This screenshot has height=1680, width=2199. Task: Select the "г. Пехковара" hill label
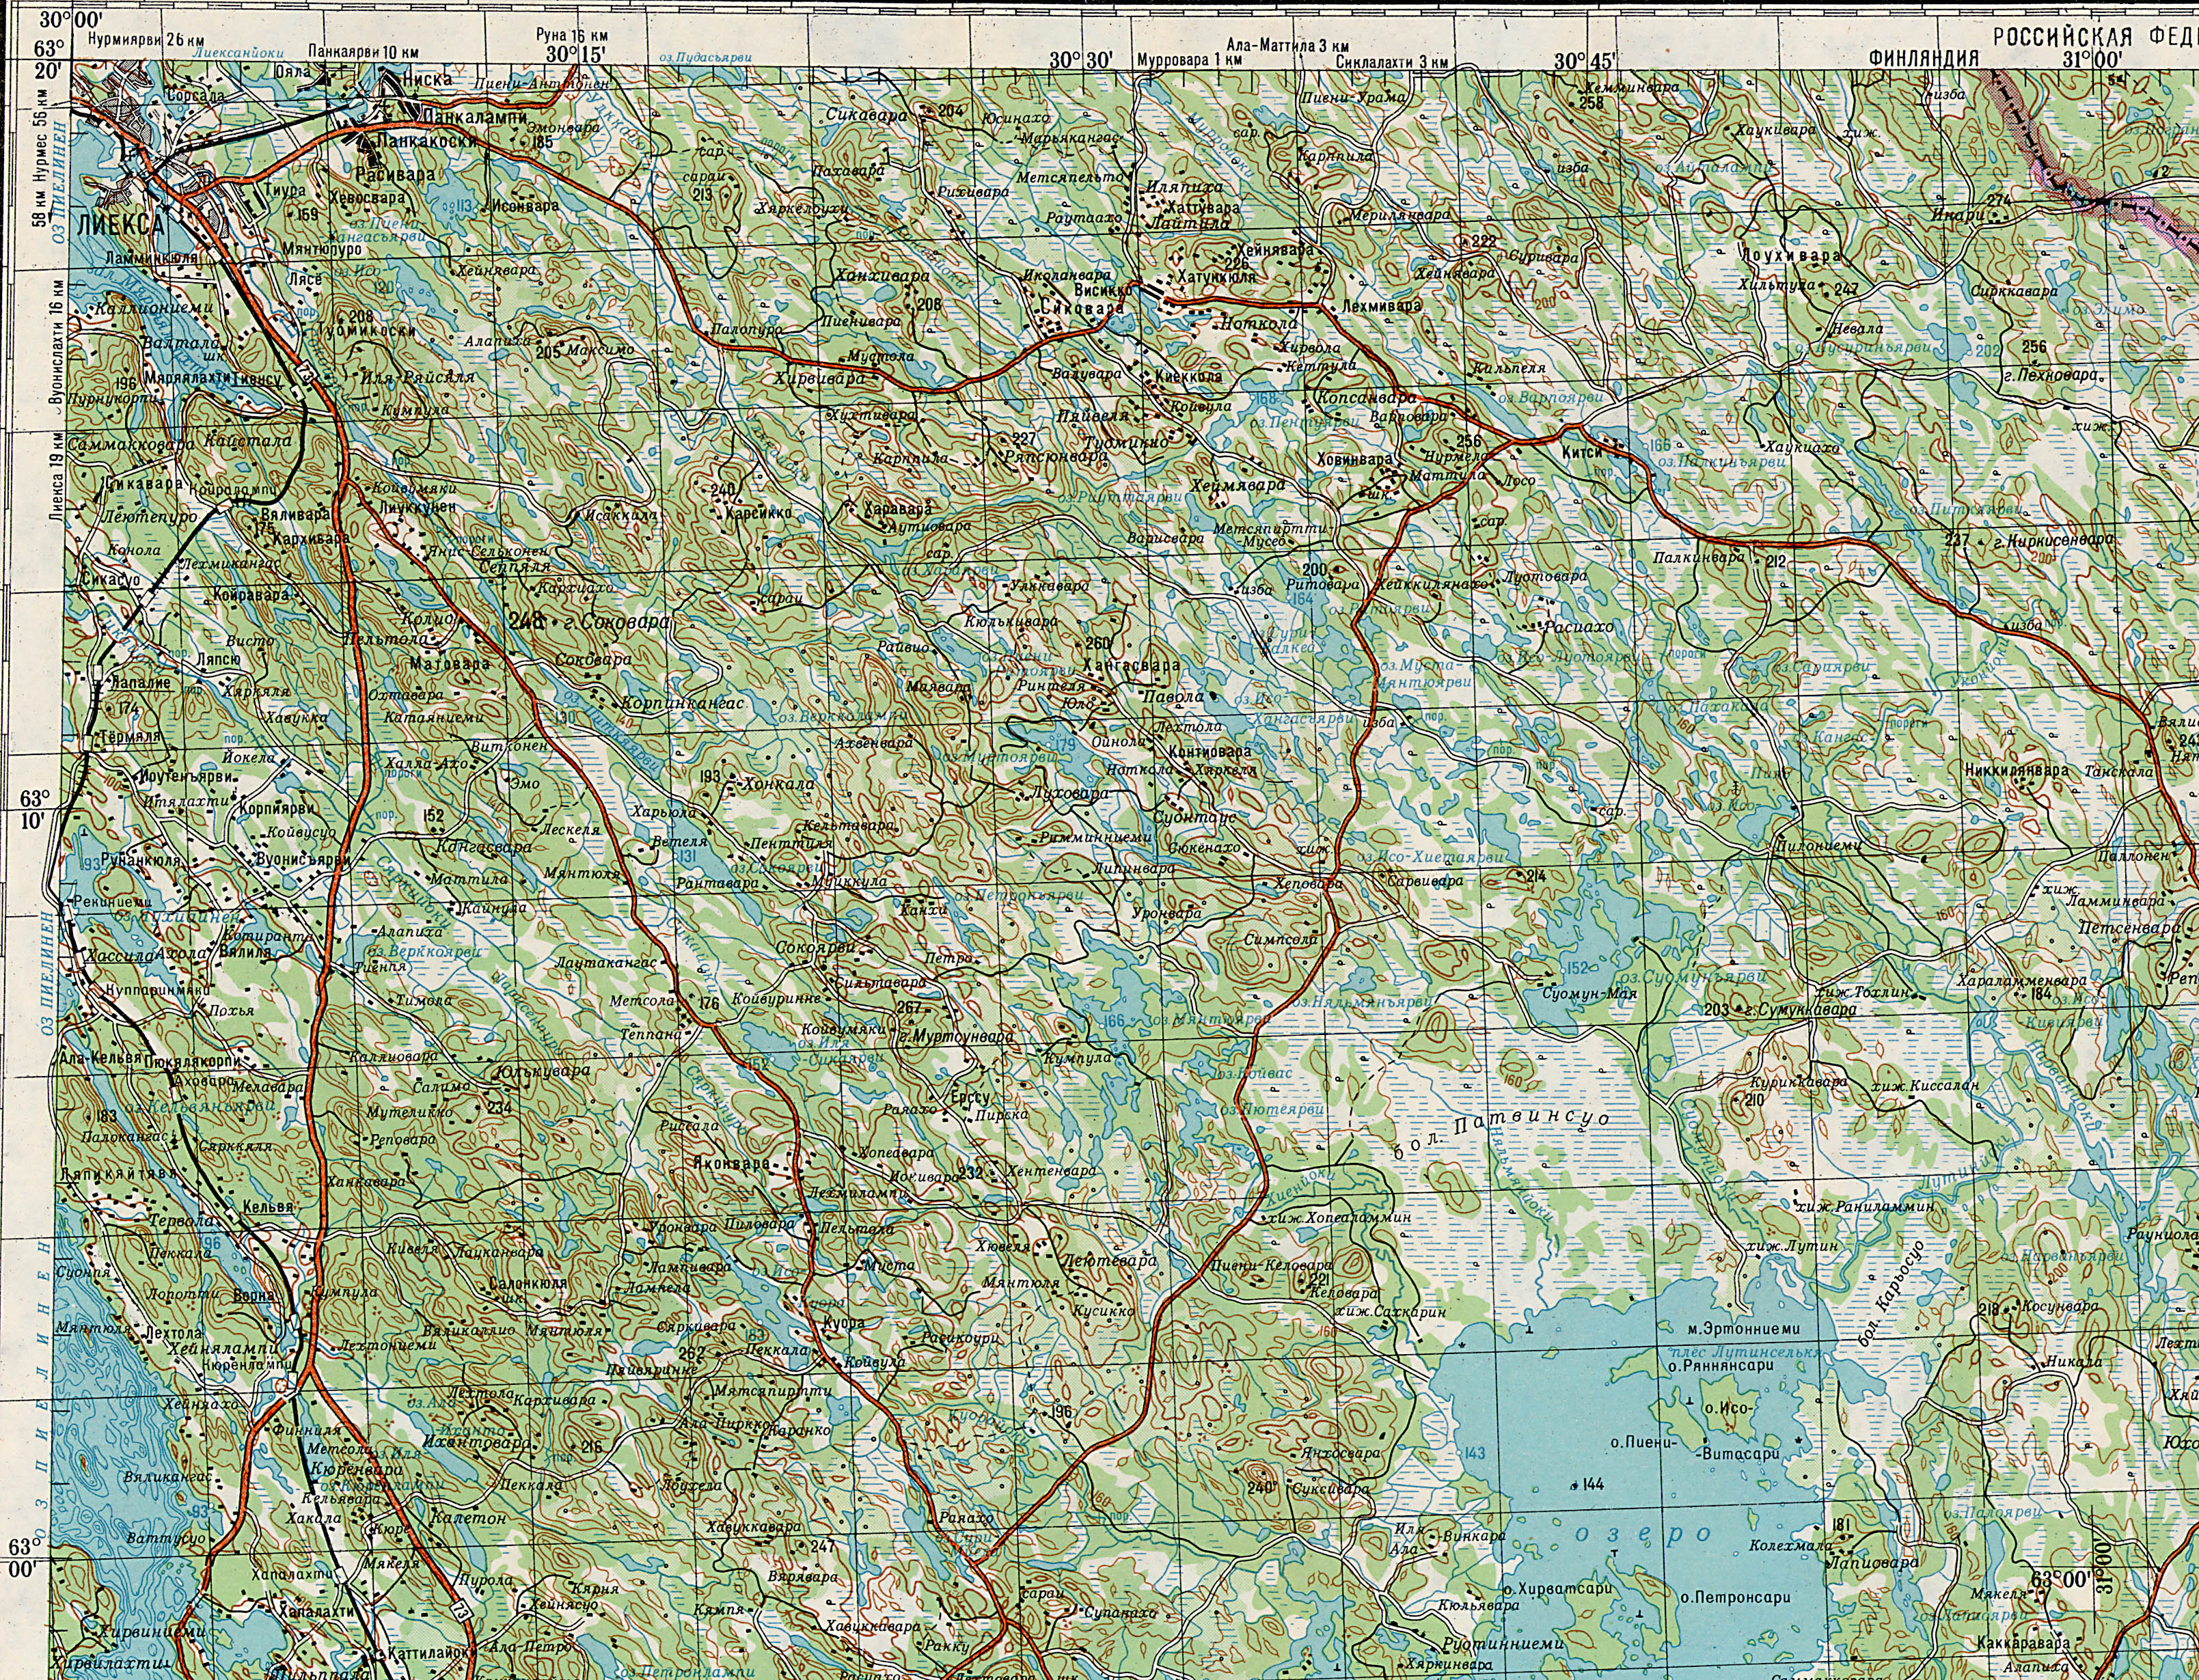[2052, 376]
